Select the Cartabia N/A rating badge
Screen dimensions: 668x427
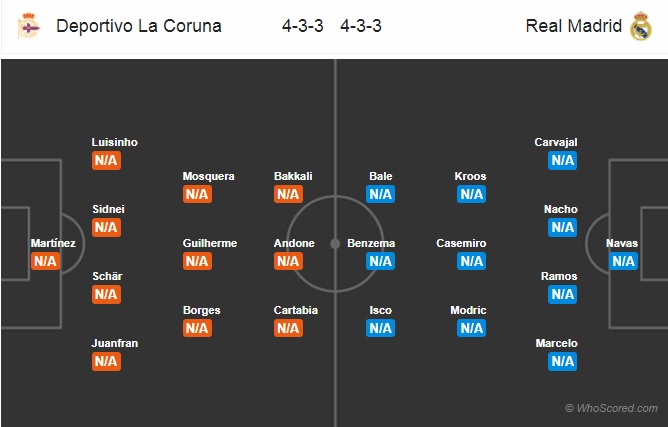[x=288, y=329]
